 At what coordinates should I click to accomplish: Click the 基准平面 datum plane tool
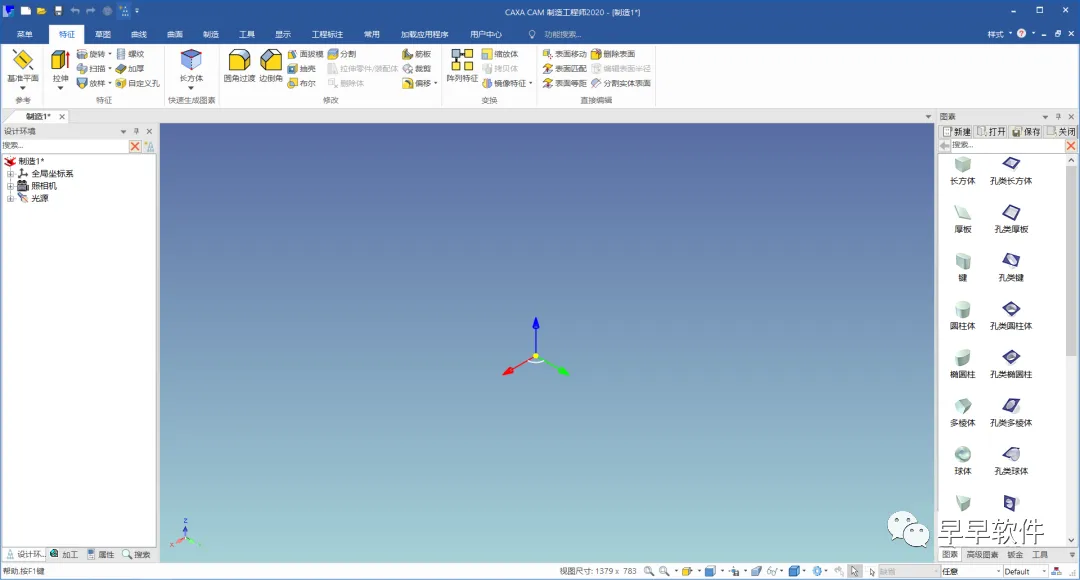[x=23, y=65]
